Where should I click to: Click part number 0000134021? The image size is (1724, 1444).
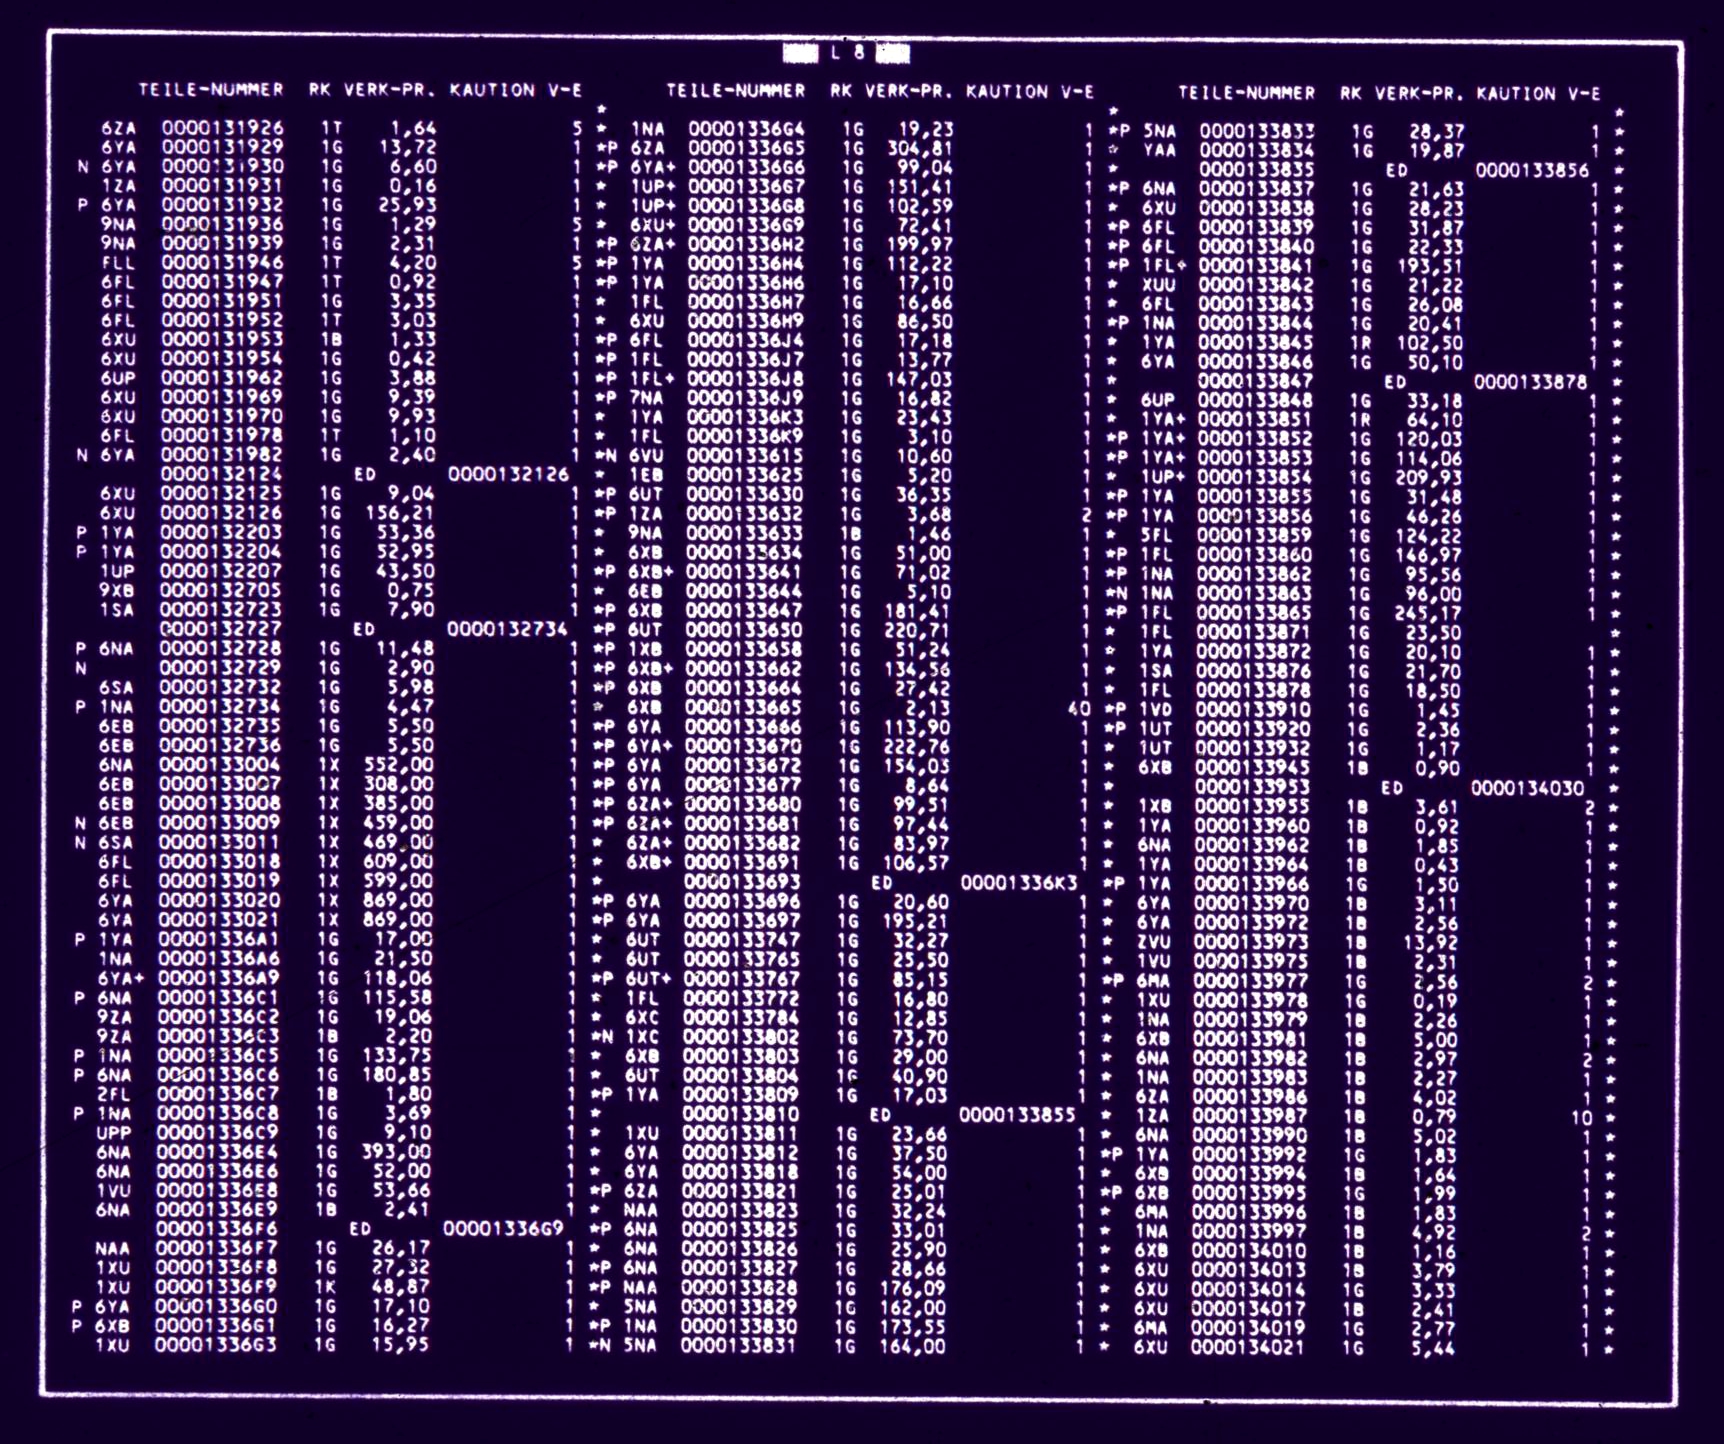[x=1249, y=1348]
